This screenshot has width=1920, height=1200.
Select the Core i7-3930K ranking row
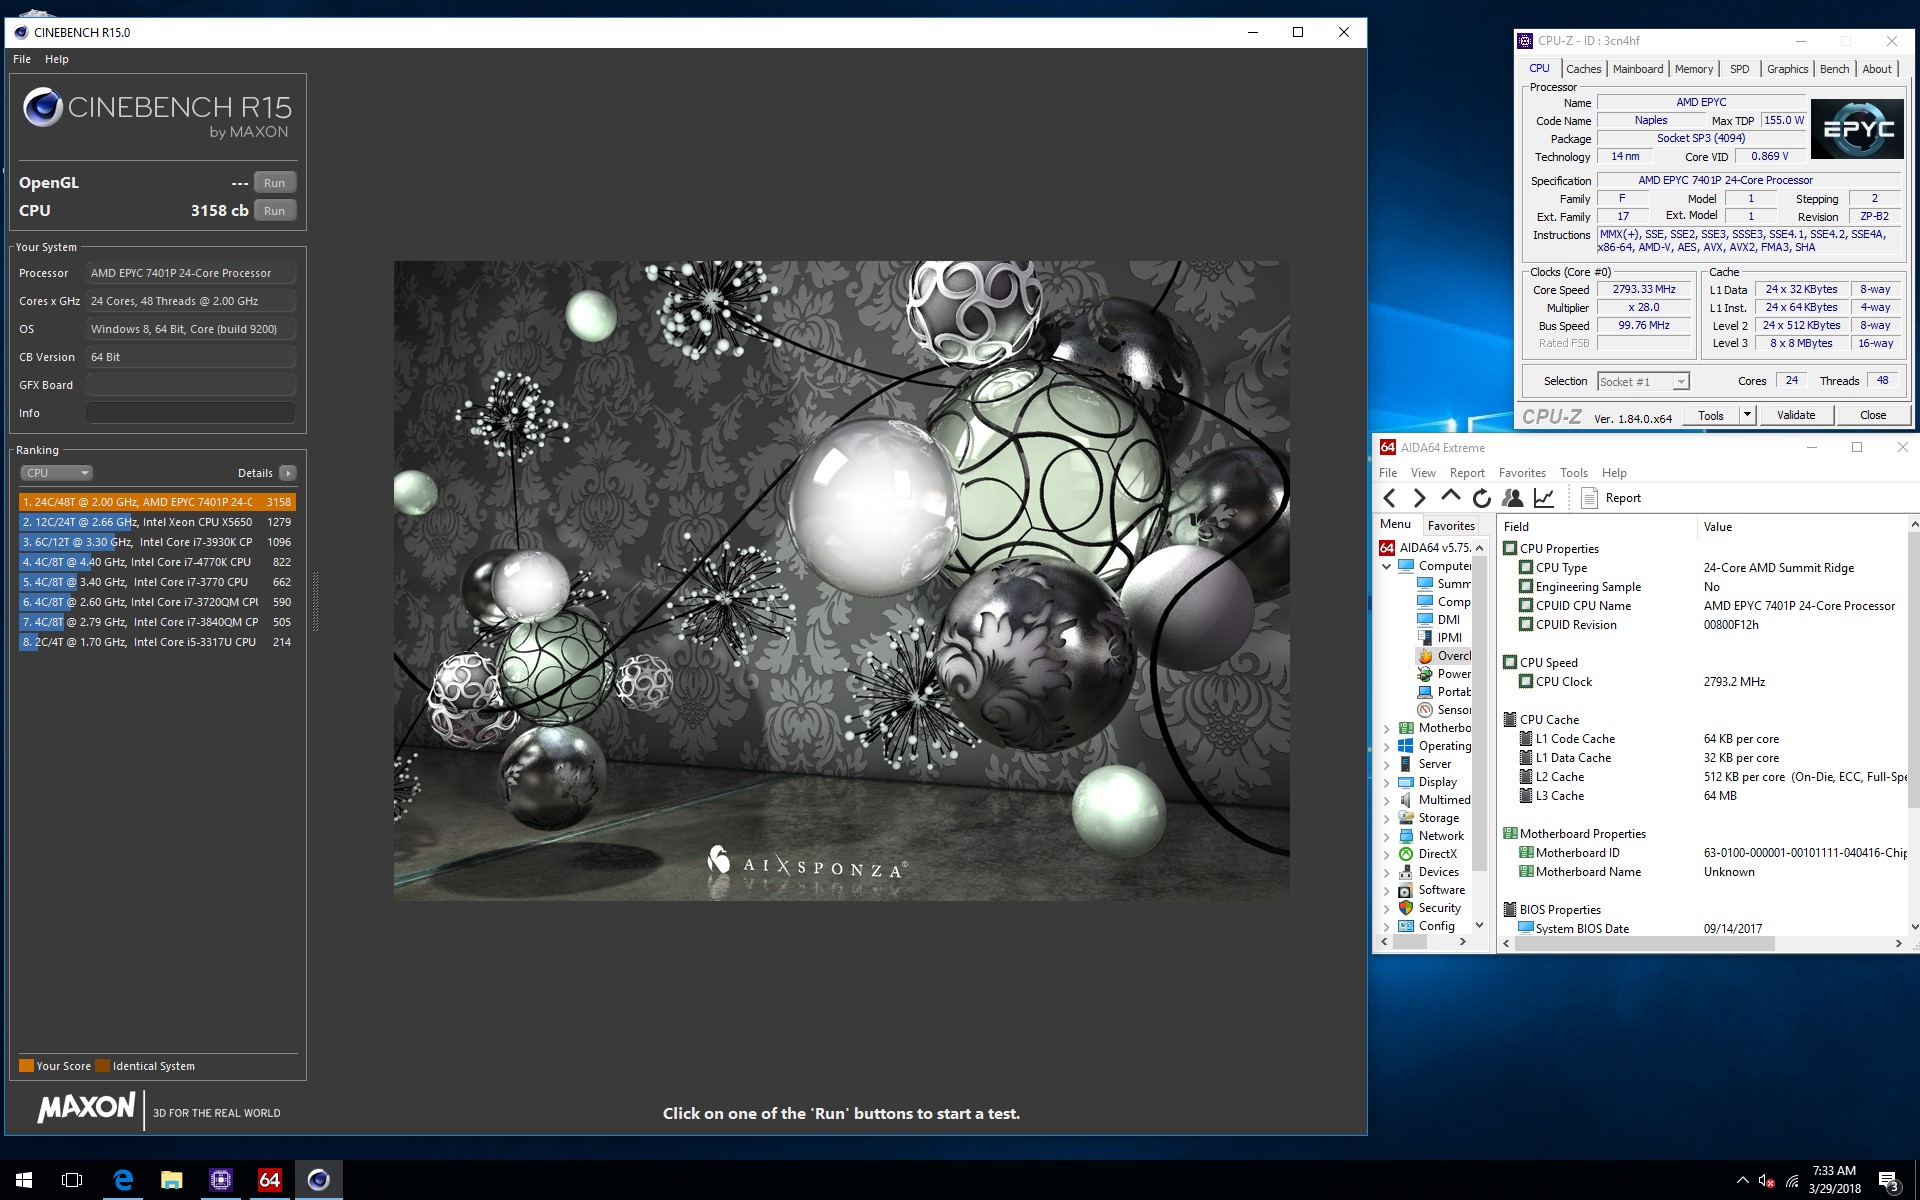157,542
